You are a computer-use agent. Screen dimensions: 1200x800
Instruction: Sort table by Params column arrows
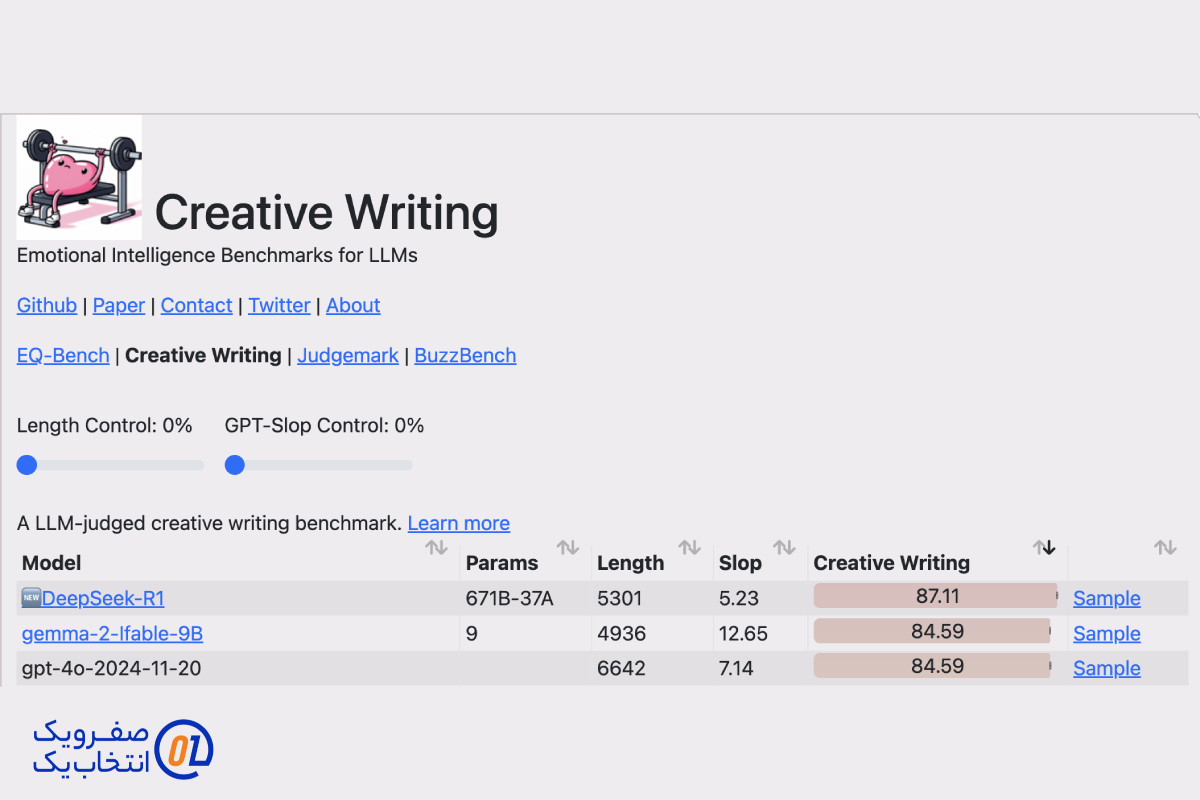pos(568,547)
